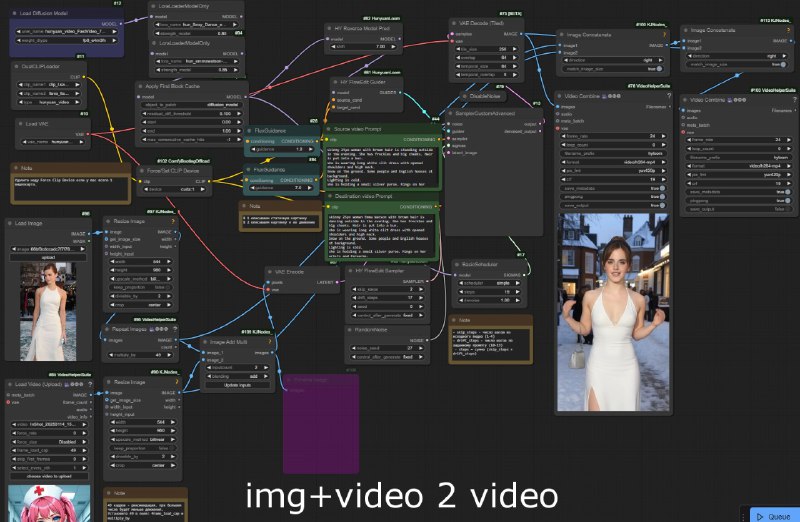Toggle pingpong on Video Combine #160
This screenshot has height=522, width=800.
pyautogui.click(x=739, y=201)
